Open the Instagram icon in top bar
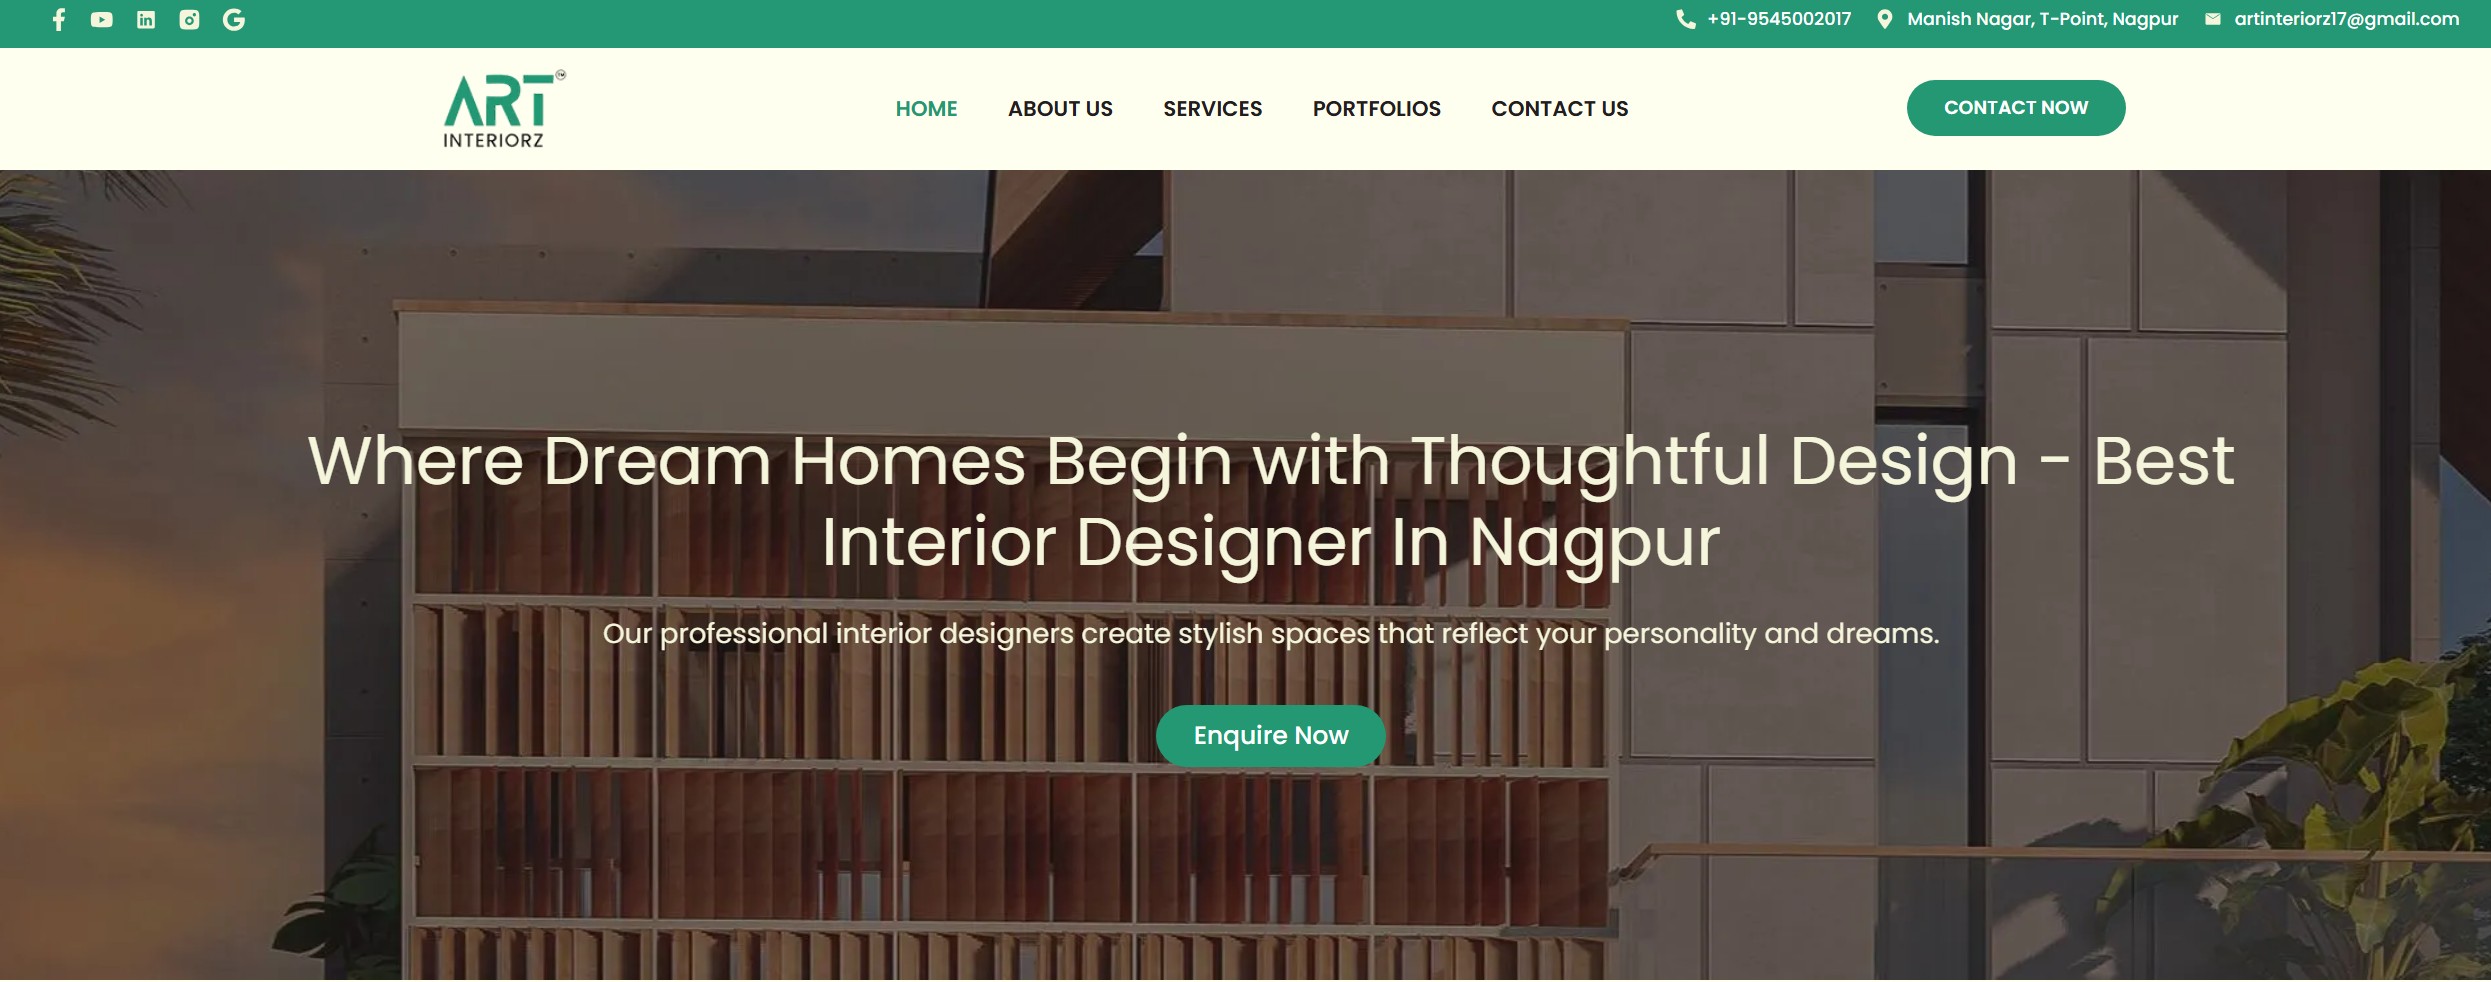The height and width of the screenshot is (982, 2491). [189, 20]
